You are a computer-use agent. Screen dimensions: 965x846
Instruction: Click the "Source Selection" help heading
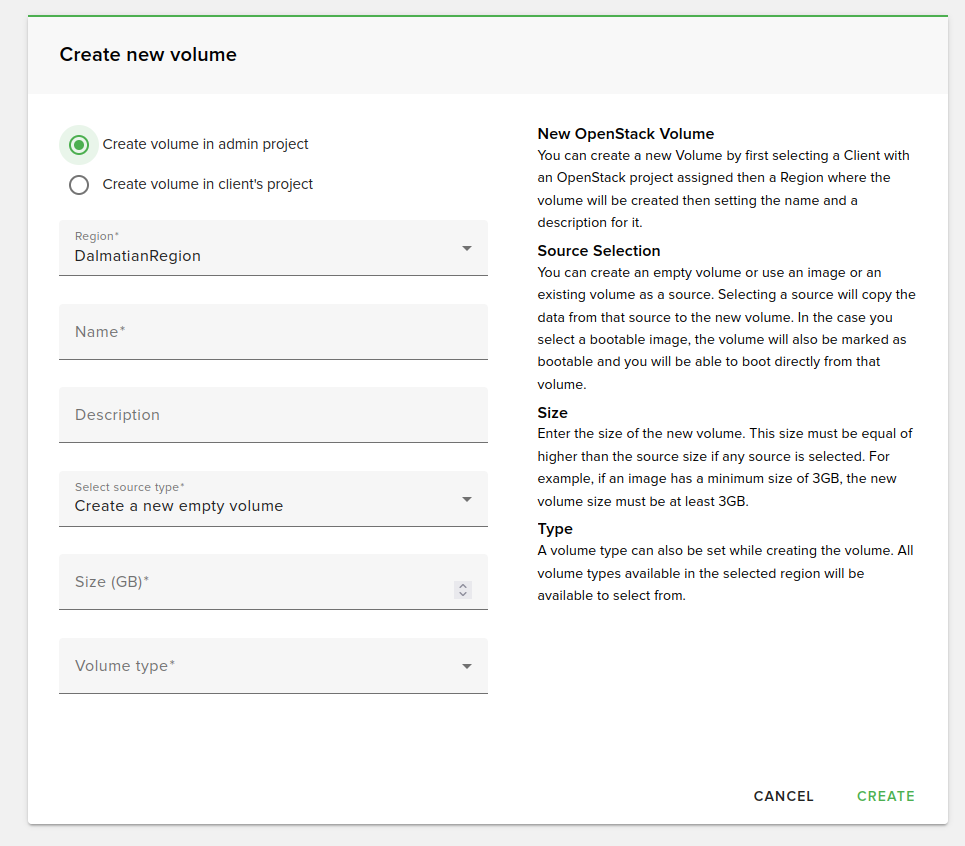[x=598, y=250]
